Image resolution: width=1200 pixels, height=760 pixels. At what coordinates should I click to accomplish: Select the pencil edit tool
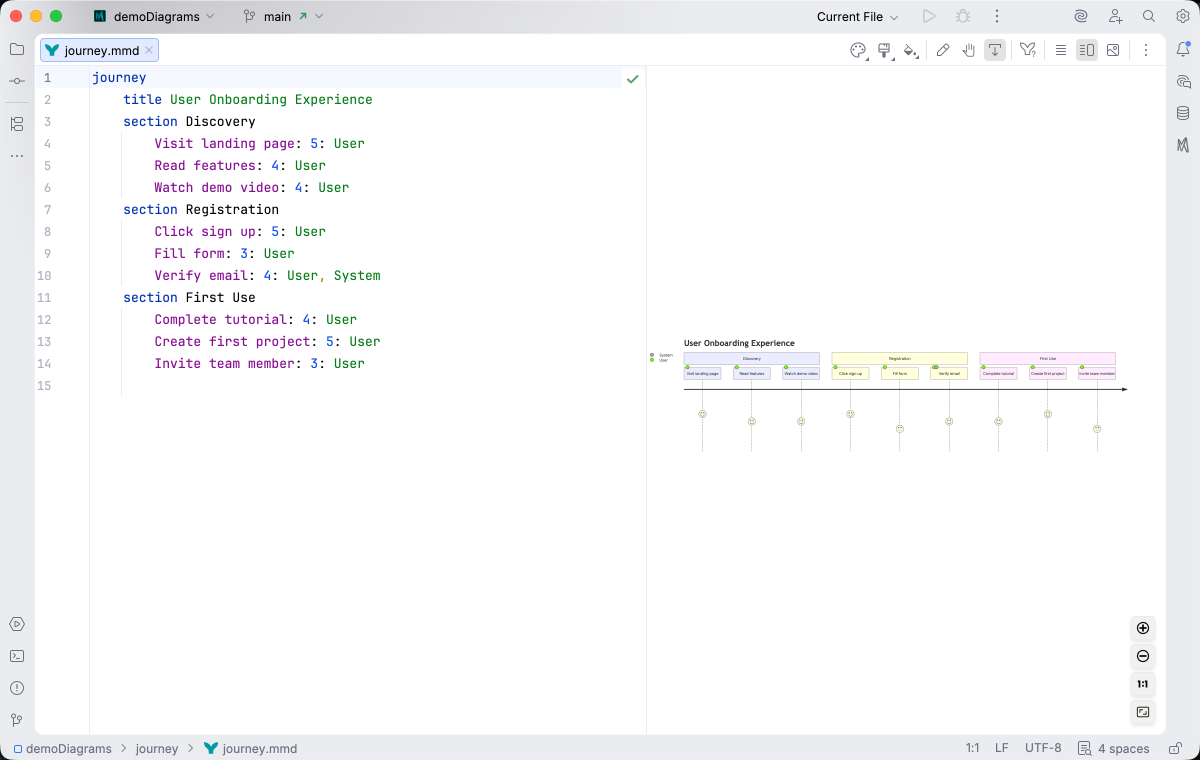pos(943,50)
